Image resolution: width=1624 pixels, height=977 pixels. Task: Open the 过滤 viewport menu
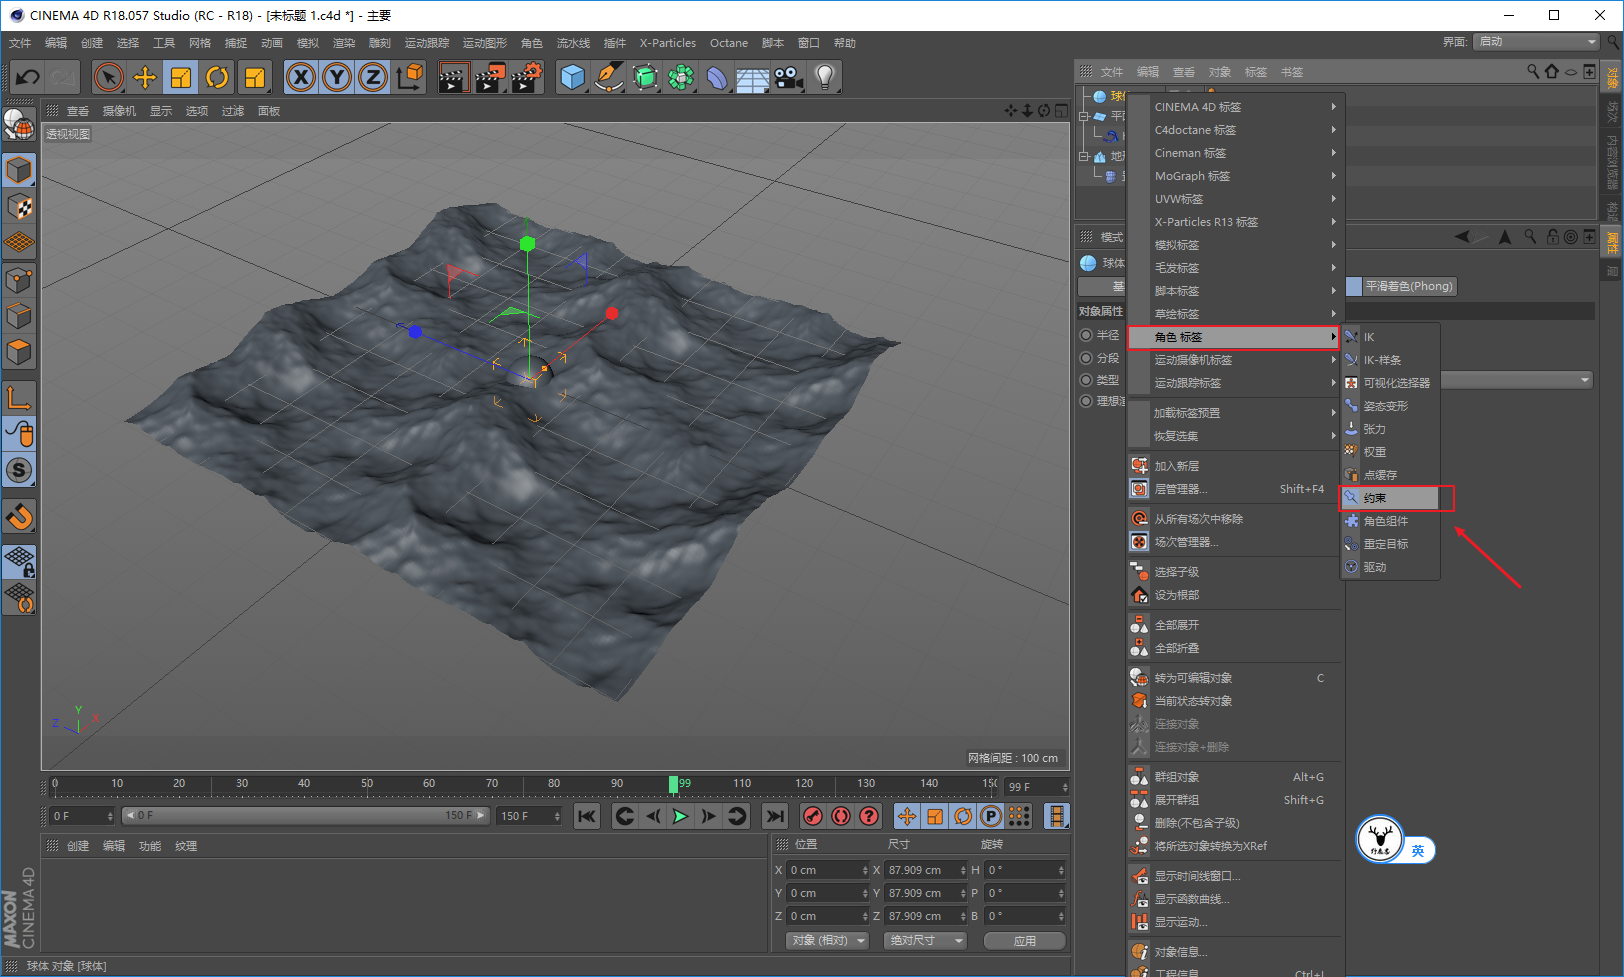point(233,111)
